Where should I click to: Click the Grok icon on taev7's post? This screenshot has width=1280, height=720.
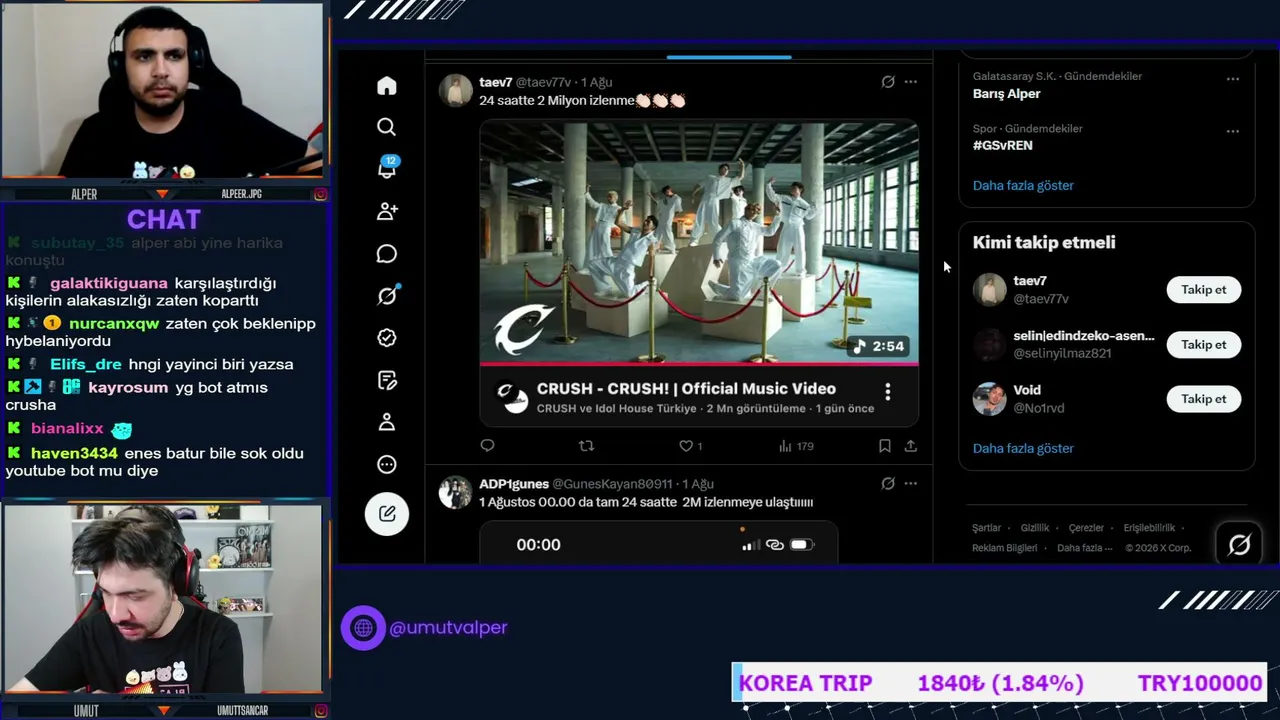pyautogui.click(x=887, y=82)
